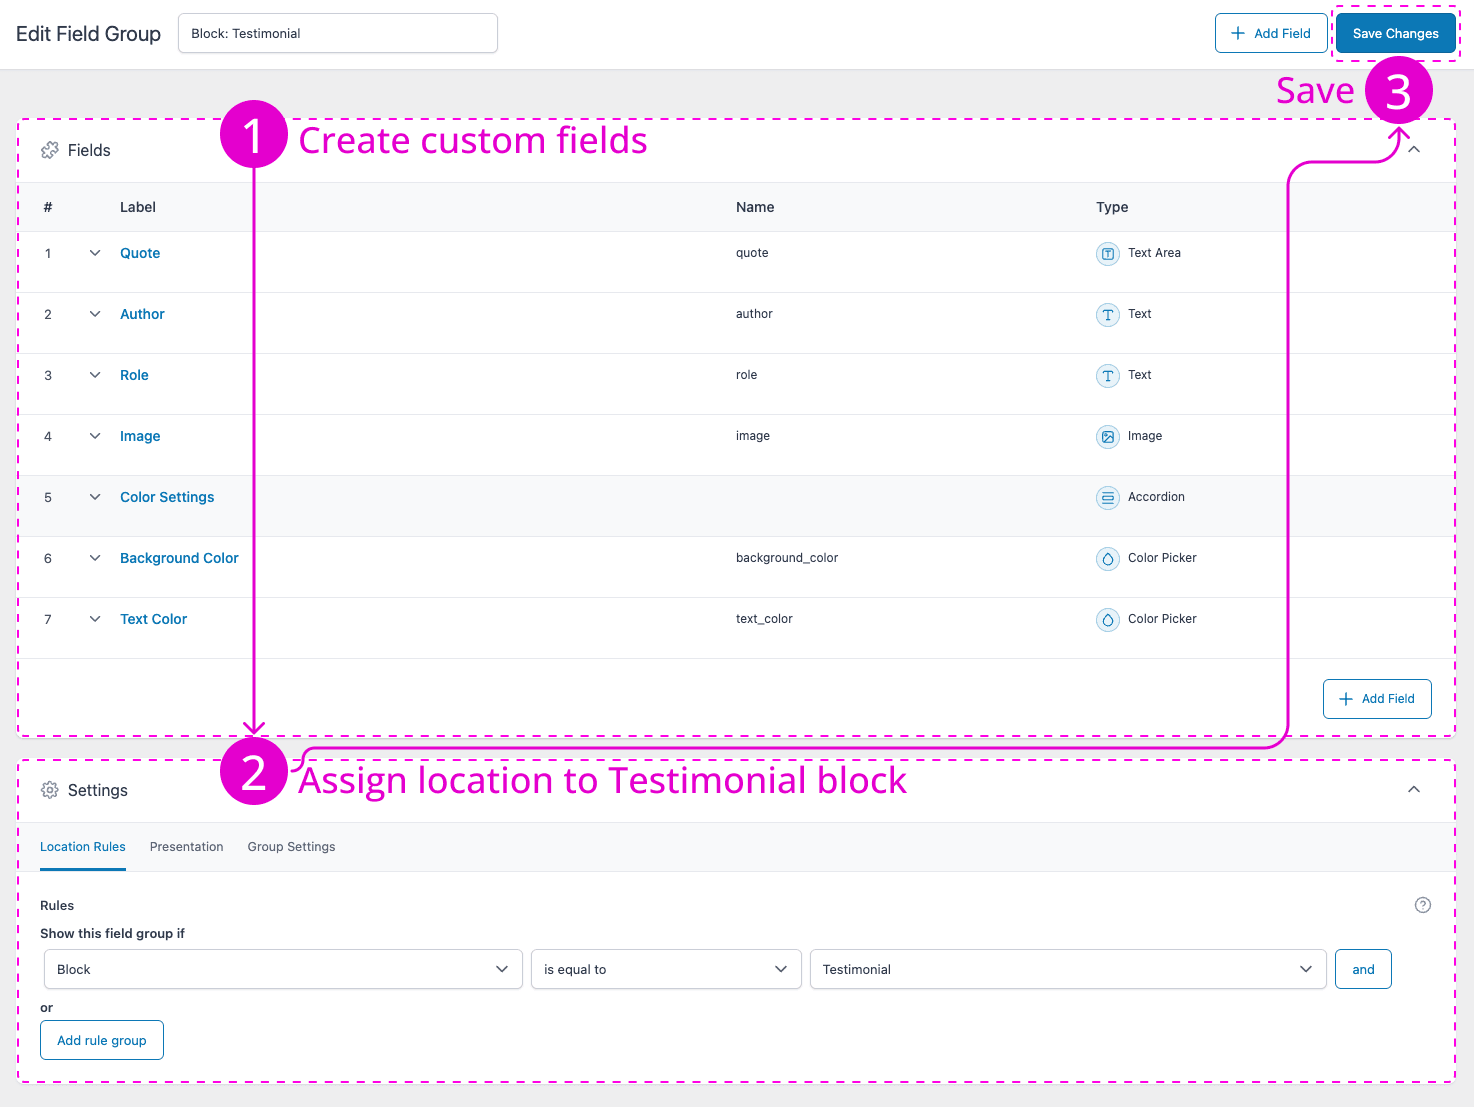This screenshot has height=1107, width=1474.
Task: Click the Fields panel puzzle icon
Action: (49, 149)
